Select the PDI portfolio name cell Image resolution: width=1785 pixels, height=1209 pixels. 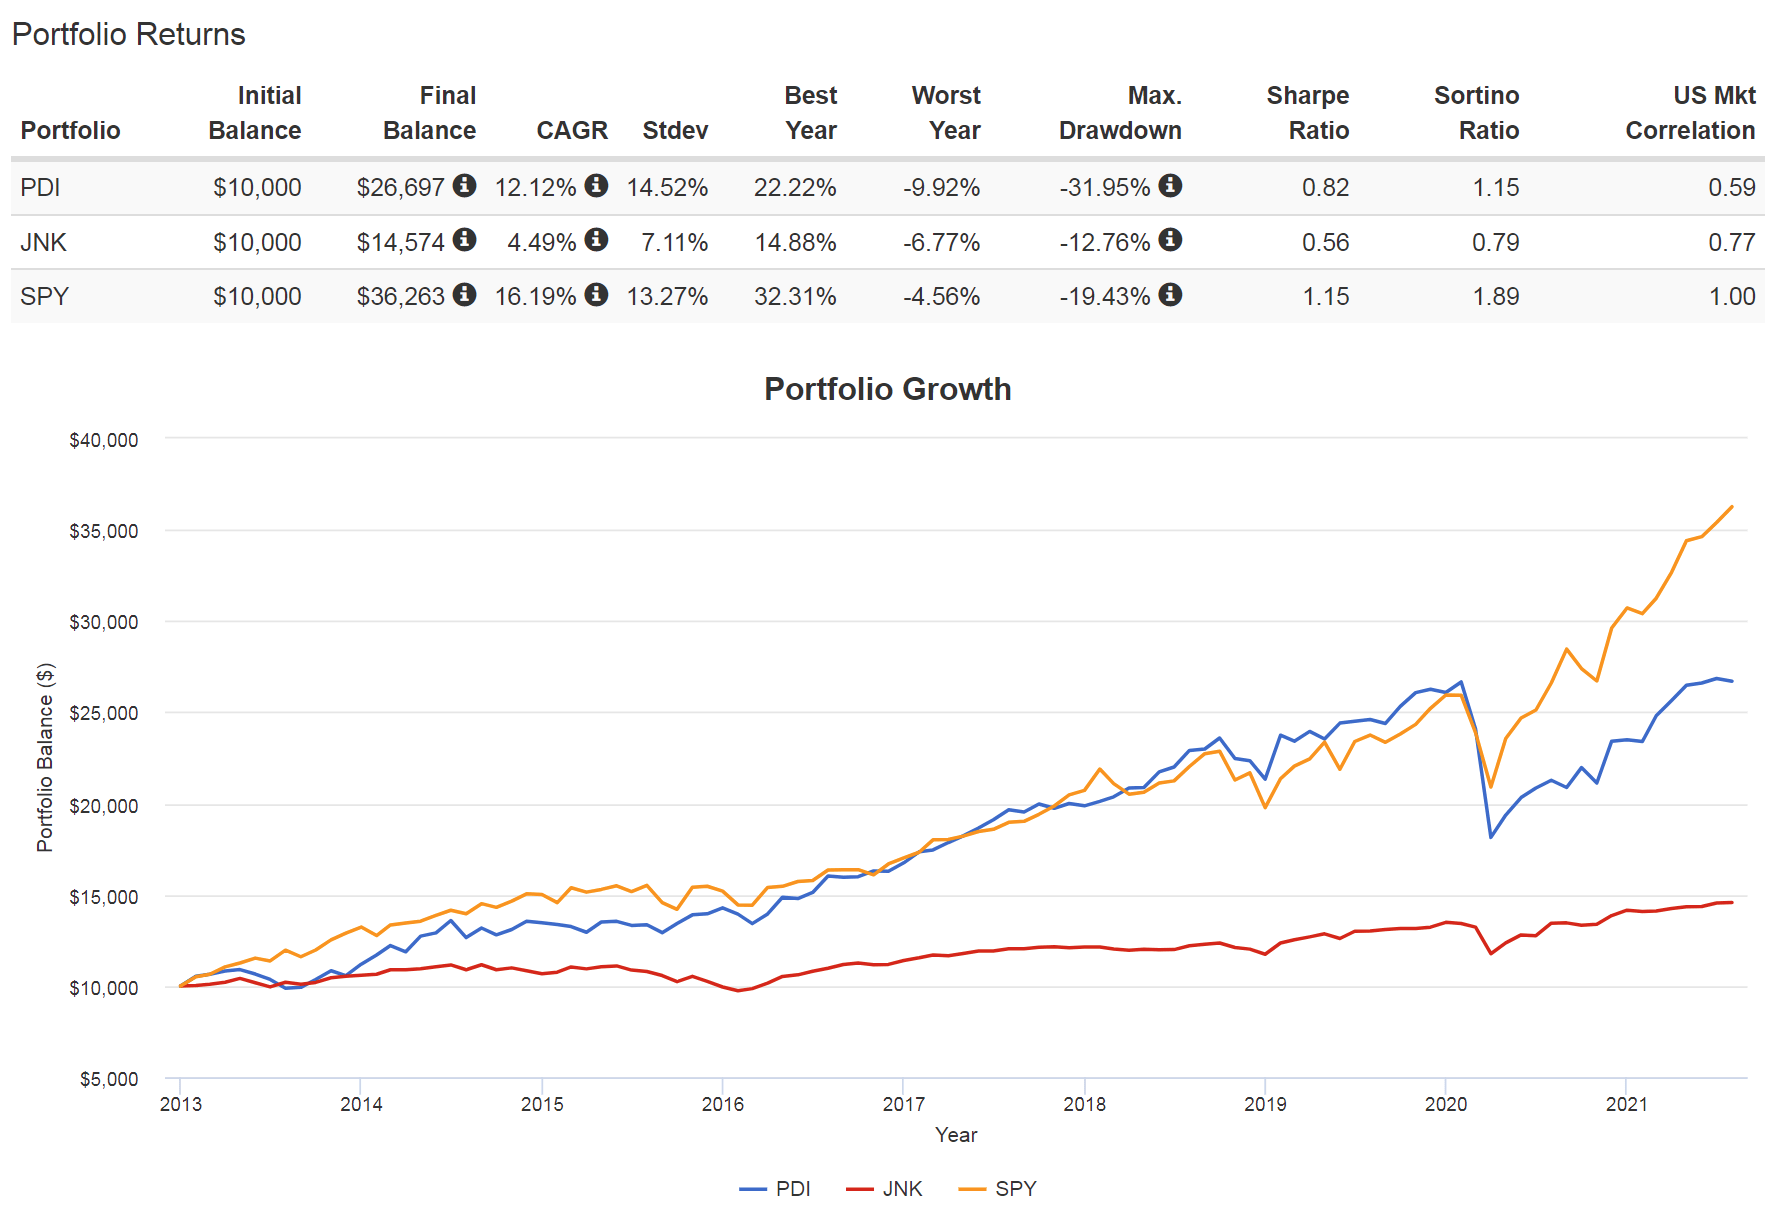41,188
